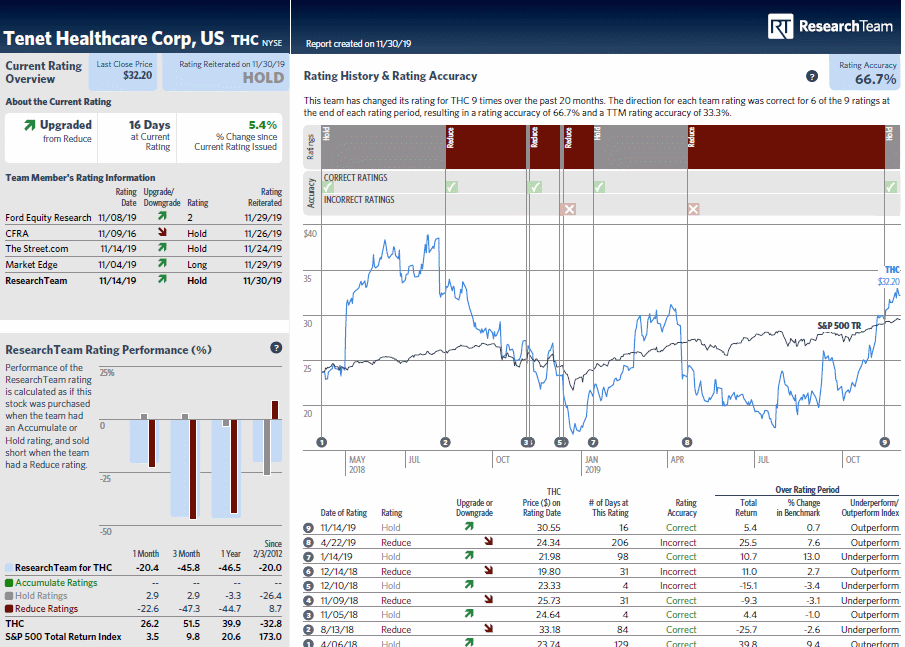Viewport: 905px width, 647px height.
Task: Click the 173.0 S&P 500 since-2012 value
Action: click(270, 637)
